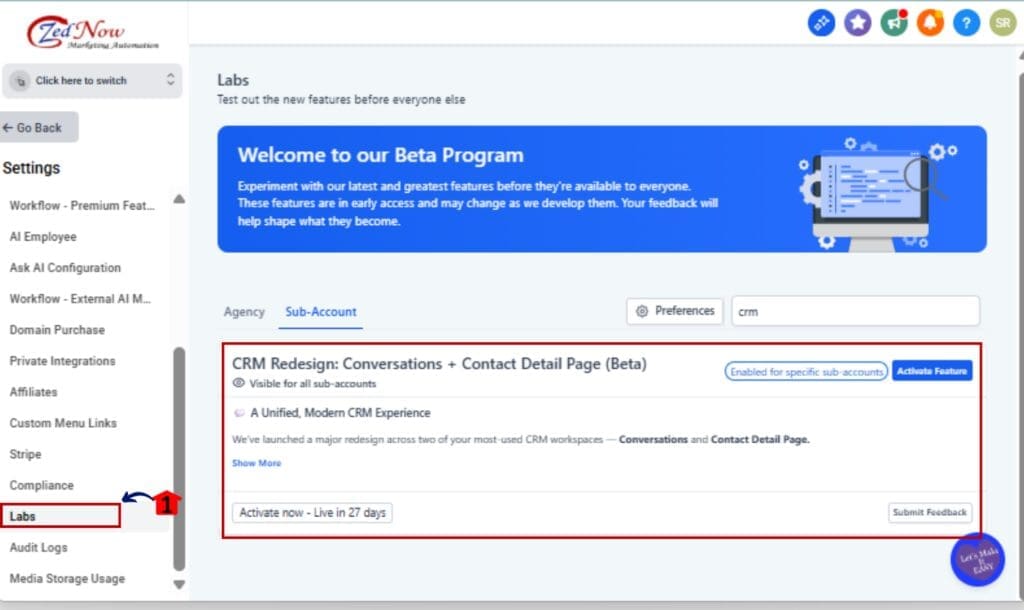
Task: Click the crm search input field
Action: pos(855,311)
